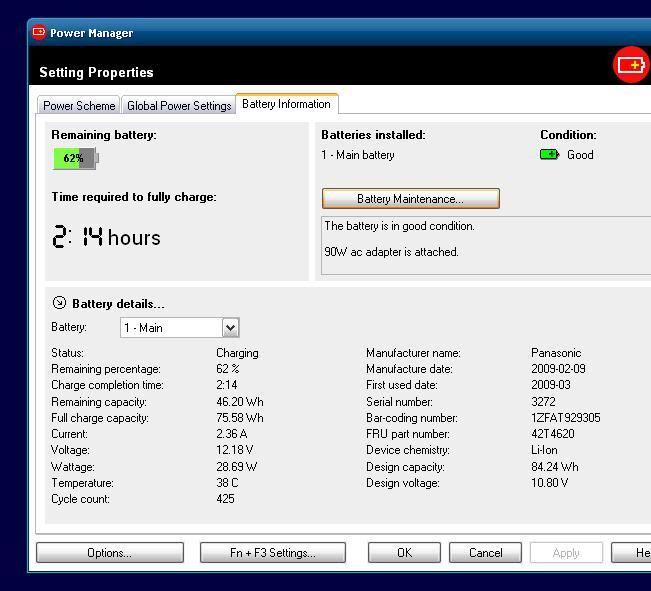Confirm with the OK button
This screenshot has height=591, width=651.
pyautogui.click(x=404, y=553)
